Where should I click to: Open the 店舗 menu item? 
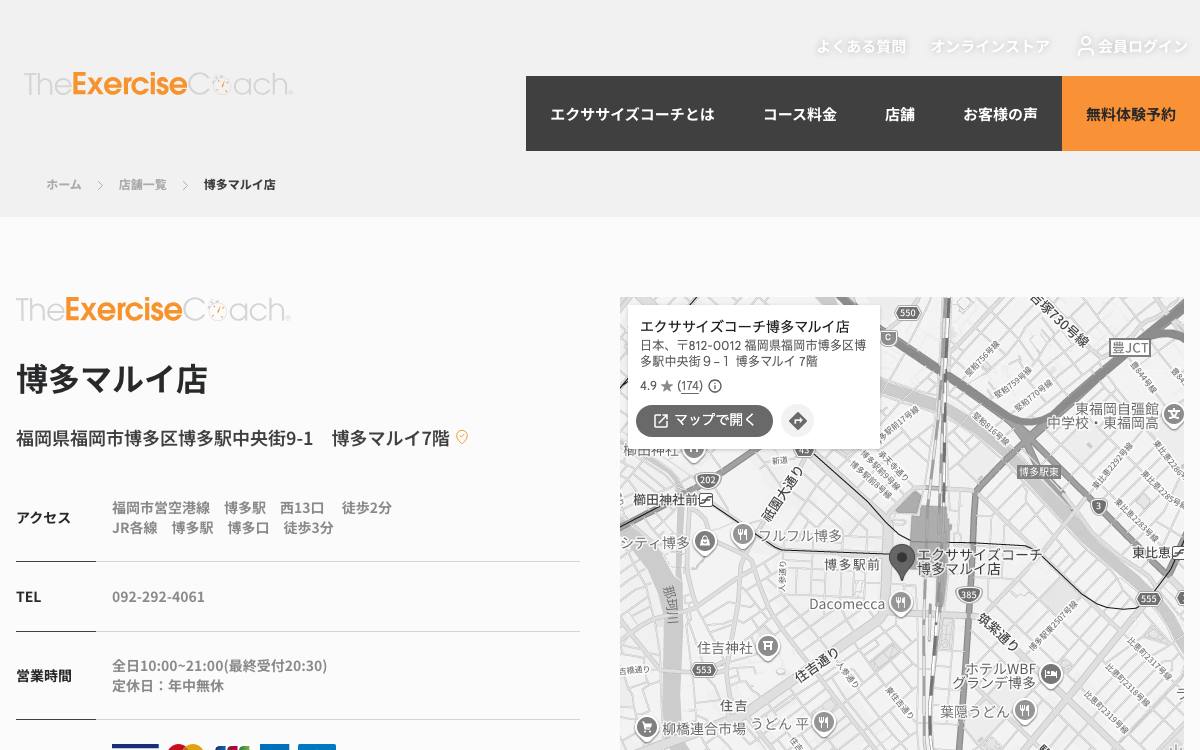900,114
